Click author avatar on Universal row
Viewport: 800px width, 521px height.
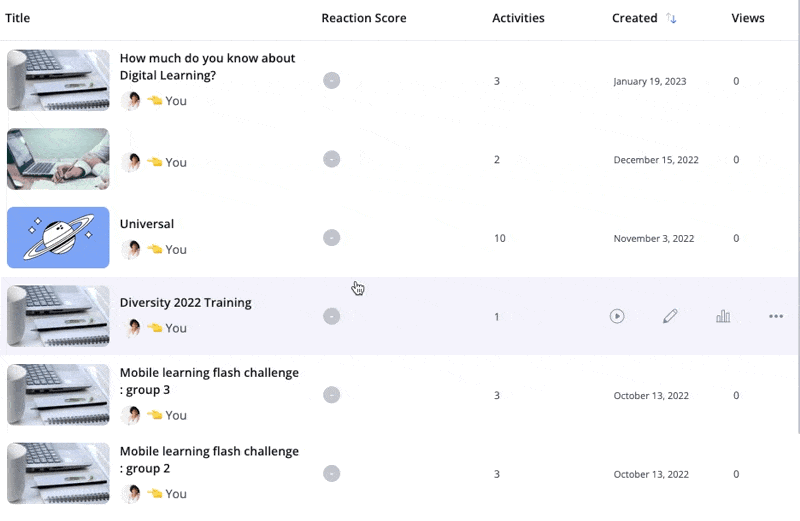(131, 250)
